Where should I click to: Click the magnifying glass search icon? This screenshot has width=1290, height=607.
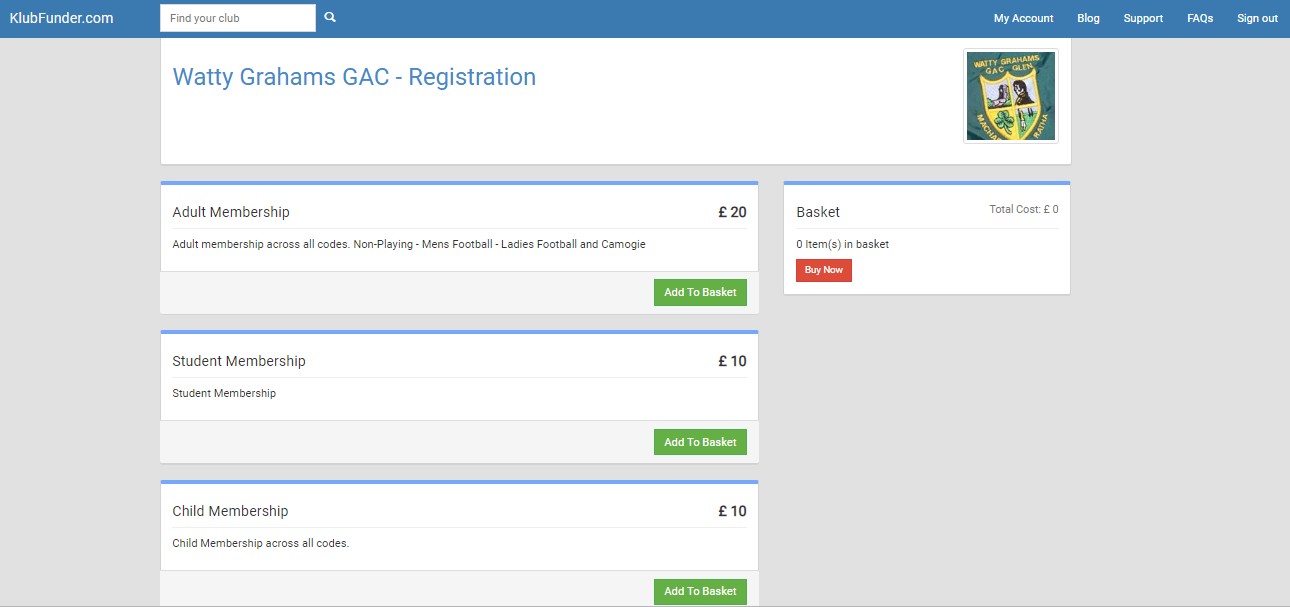tap(330, 18)
